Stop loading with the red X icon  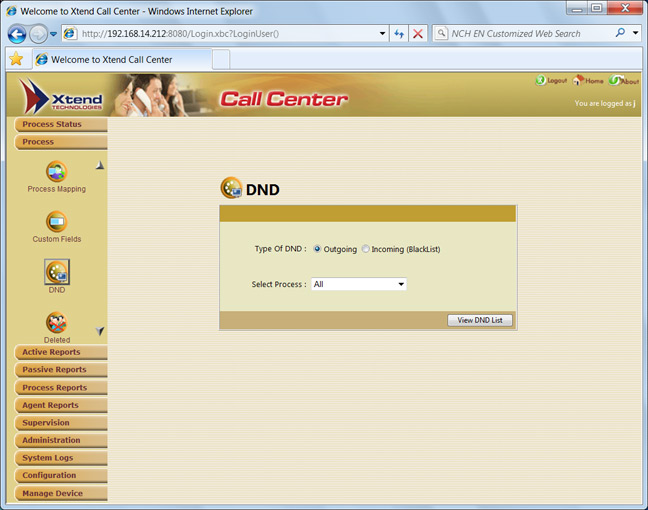click(418, 33)
